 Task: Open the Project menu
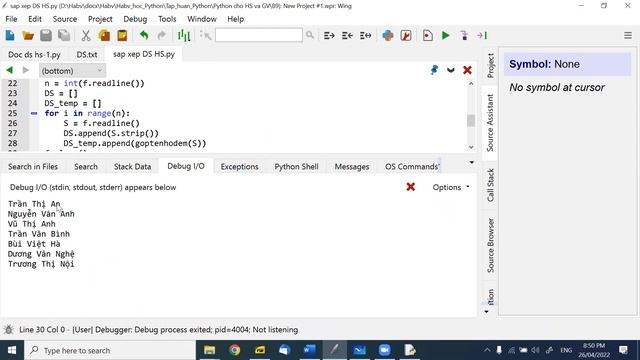pyautogui.click(x=100, y=19)
